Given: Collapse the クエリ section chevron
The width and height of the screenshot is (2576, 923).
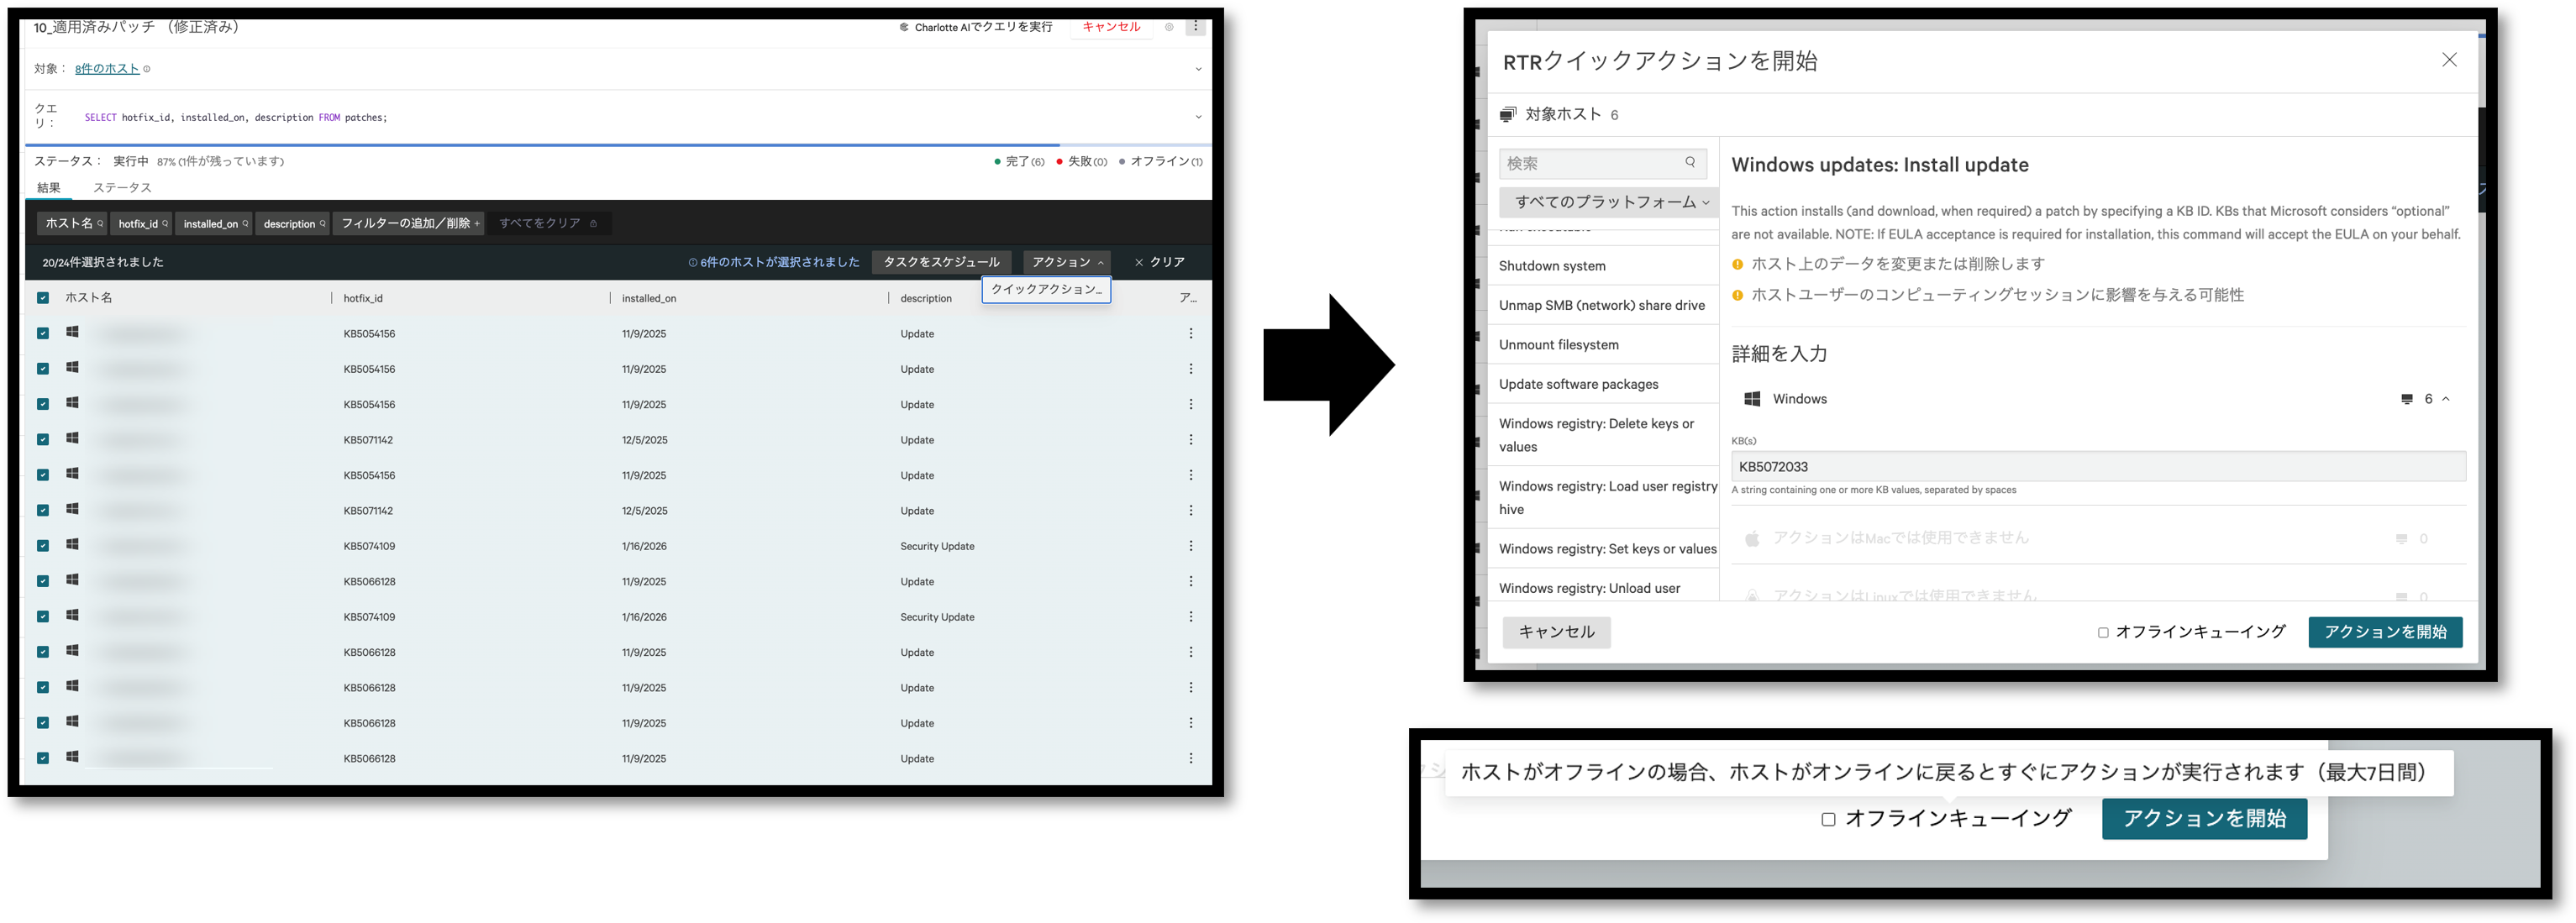Looking at the screenshot, I should coord(1198,117).
